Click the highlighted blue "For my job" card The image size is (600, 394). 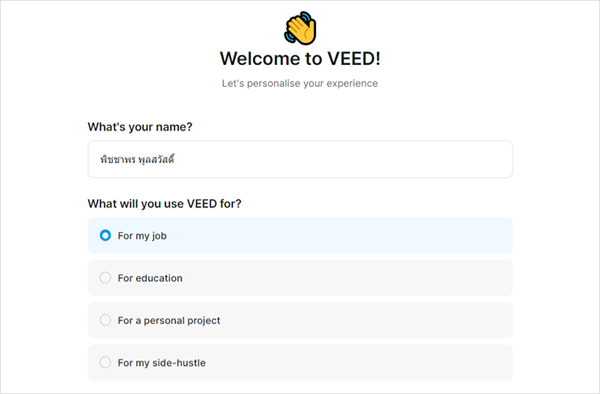click(x=300, y=235)
